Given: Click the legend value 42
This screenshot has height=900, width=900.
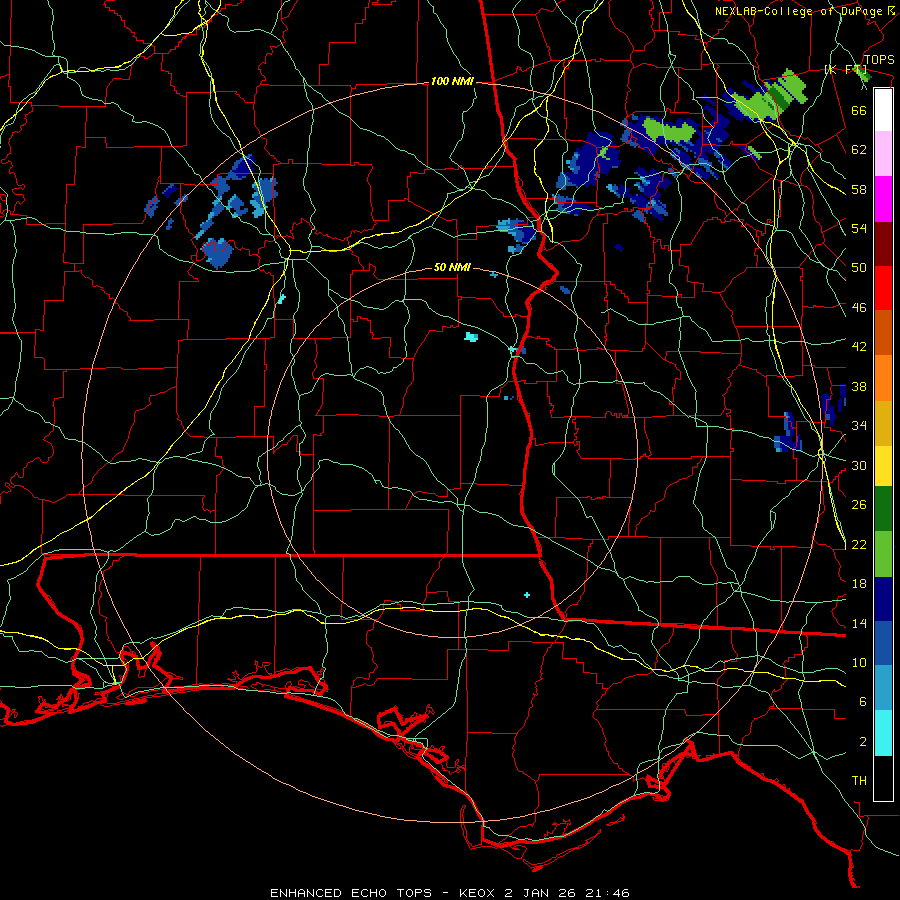Looking at the screenshot, I should pyautogui.click(x=859, y=347).
